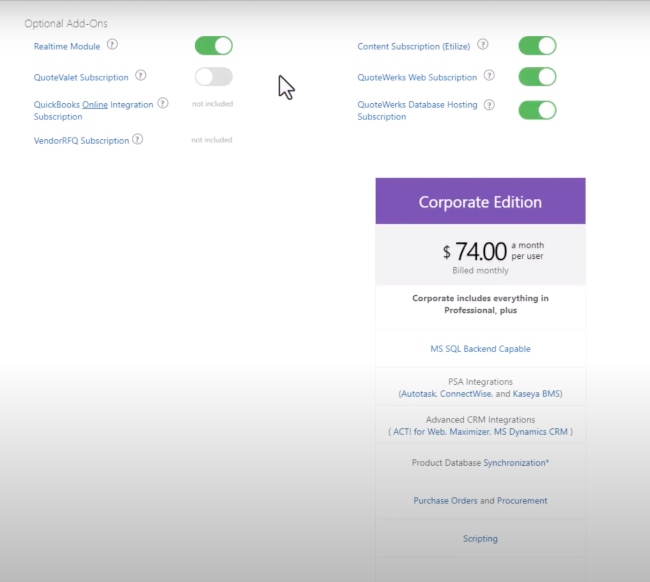Show VendorRFQ Subscription help tooltip icon
The image size is (650, 582).
point(138,139)
